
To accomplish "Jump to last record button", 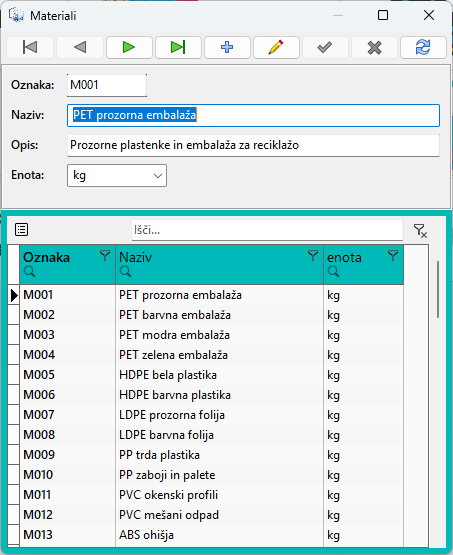I will click(178, 47).
